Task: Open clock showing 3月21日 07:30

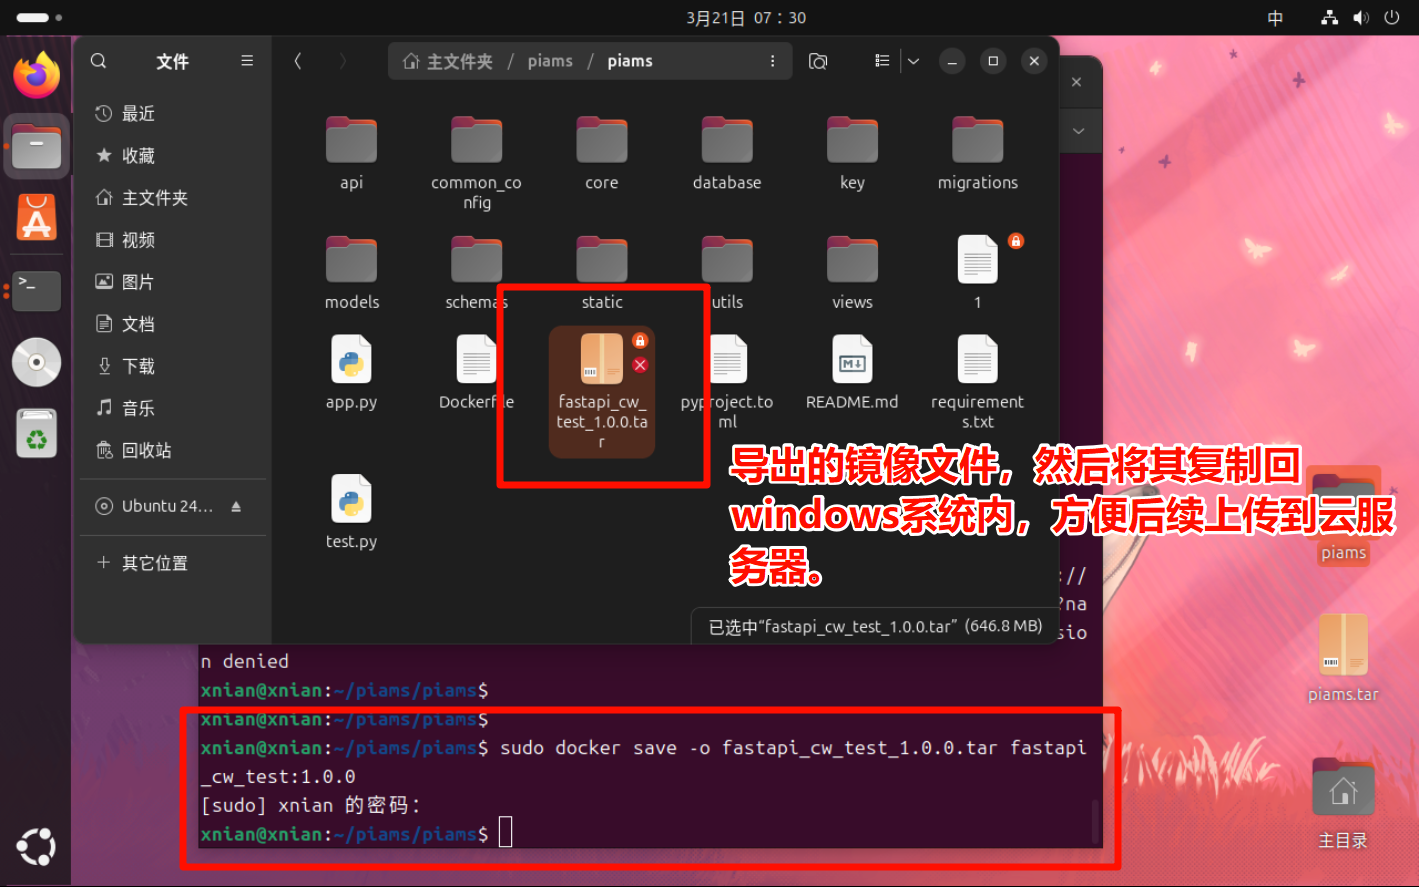Action: pos(746,18)
